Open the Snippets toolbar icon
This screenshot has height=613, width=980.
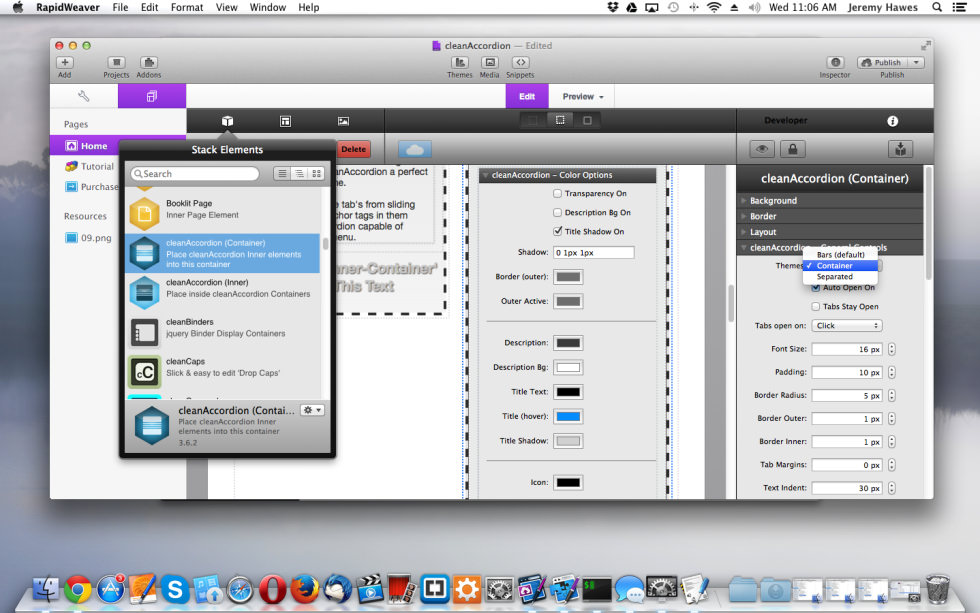coord(521,62)
